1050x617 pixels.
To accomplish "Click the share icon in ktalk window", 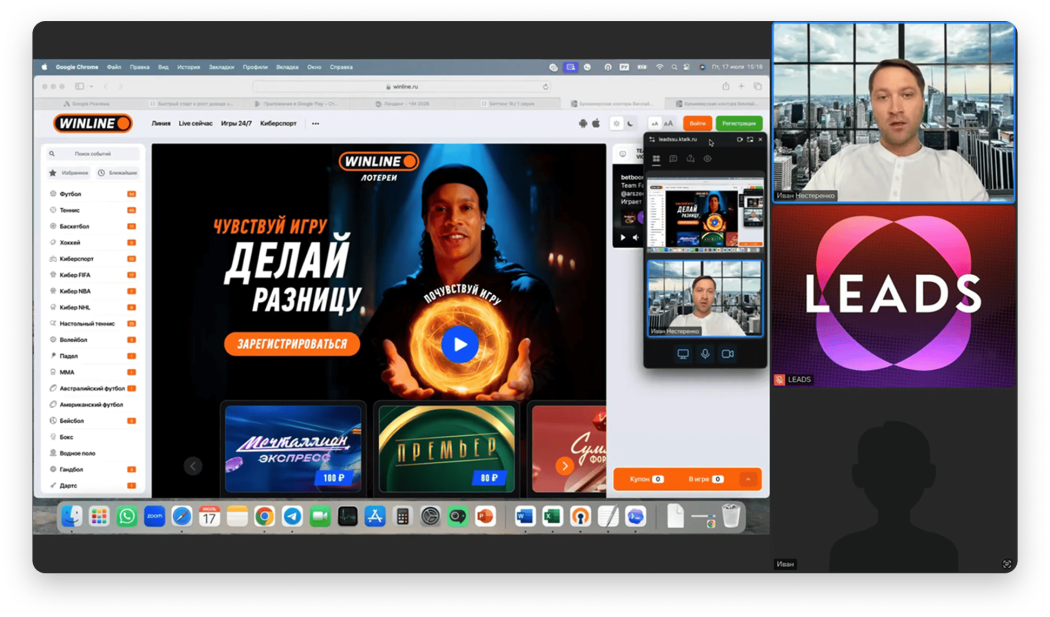I will tap(690, 159).
